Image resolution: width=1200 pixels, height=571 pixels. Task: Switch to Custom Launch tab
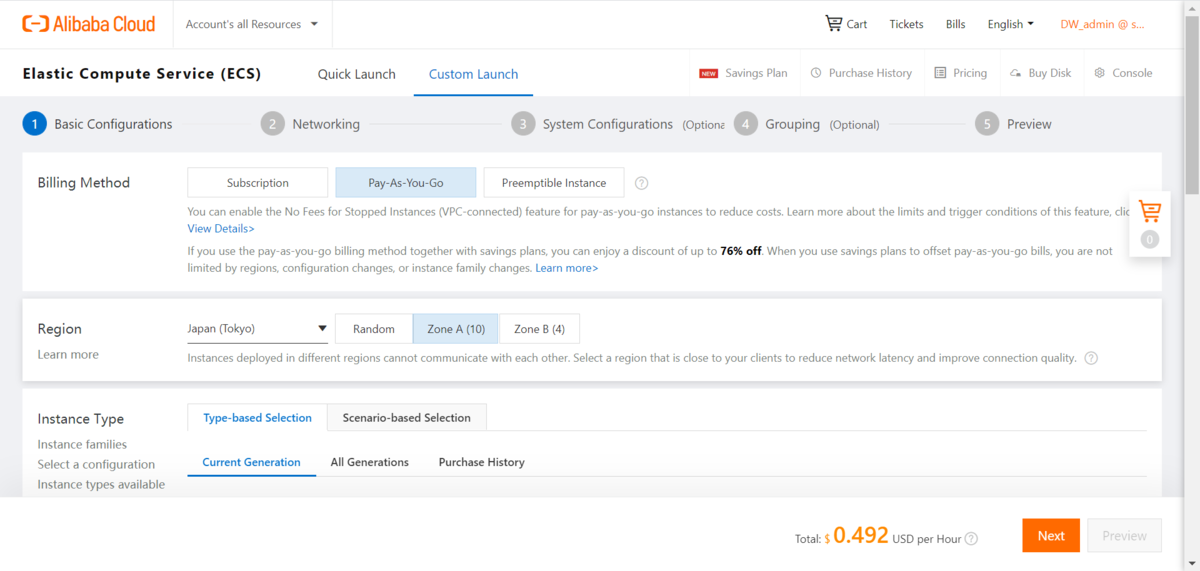point(473,74)
